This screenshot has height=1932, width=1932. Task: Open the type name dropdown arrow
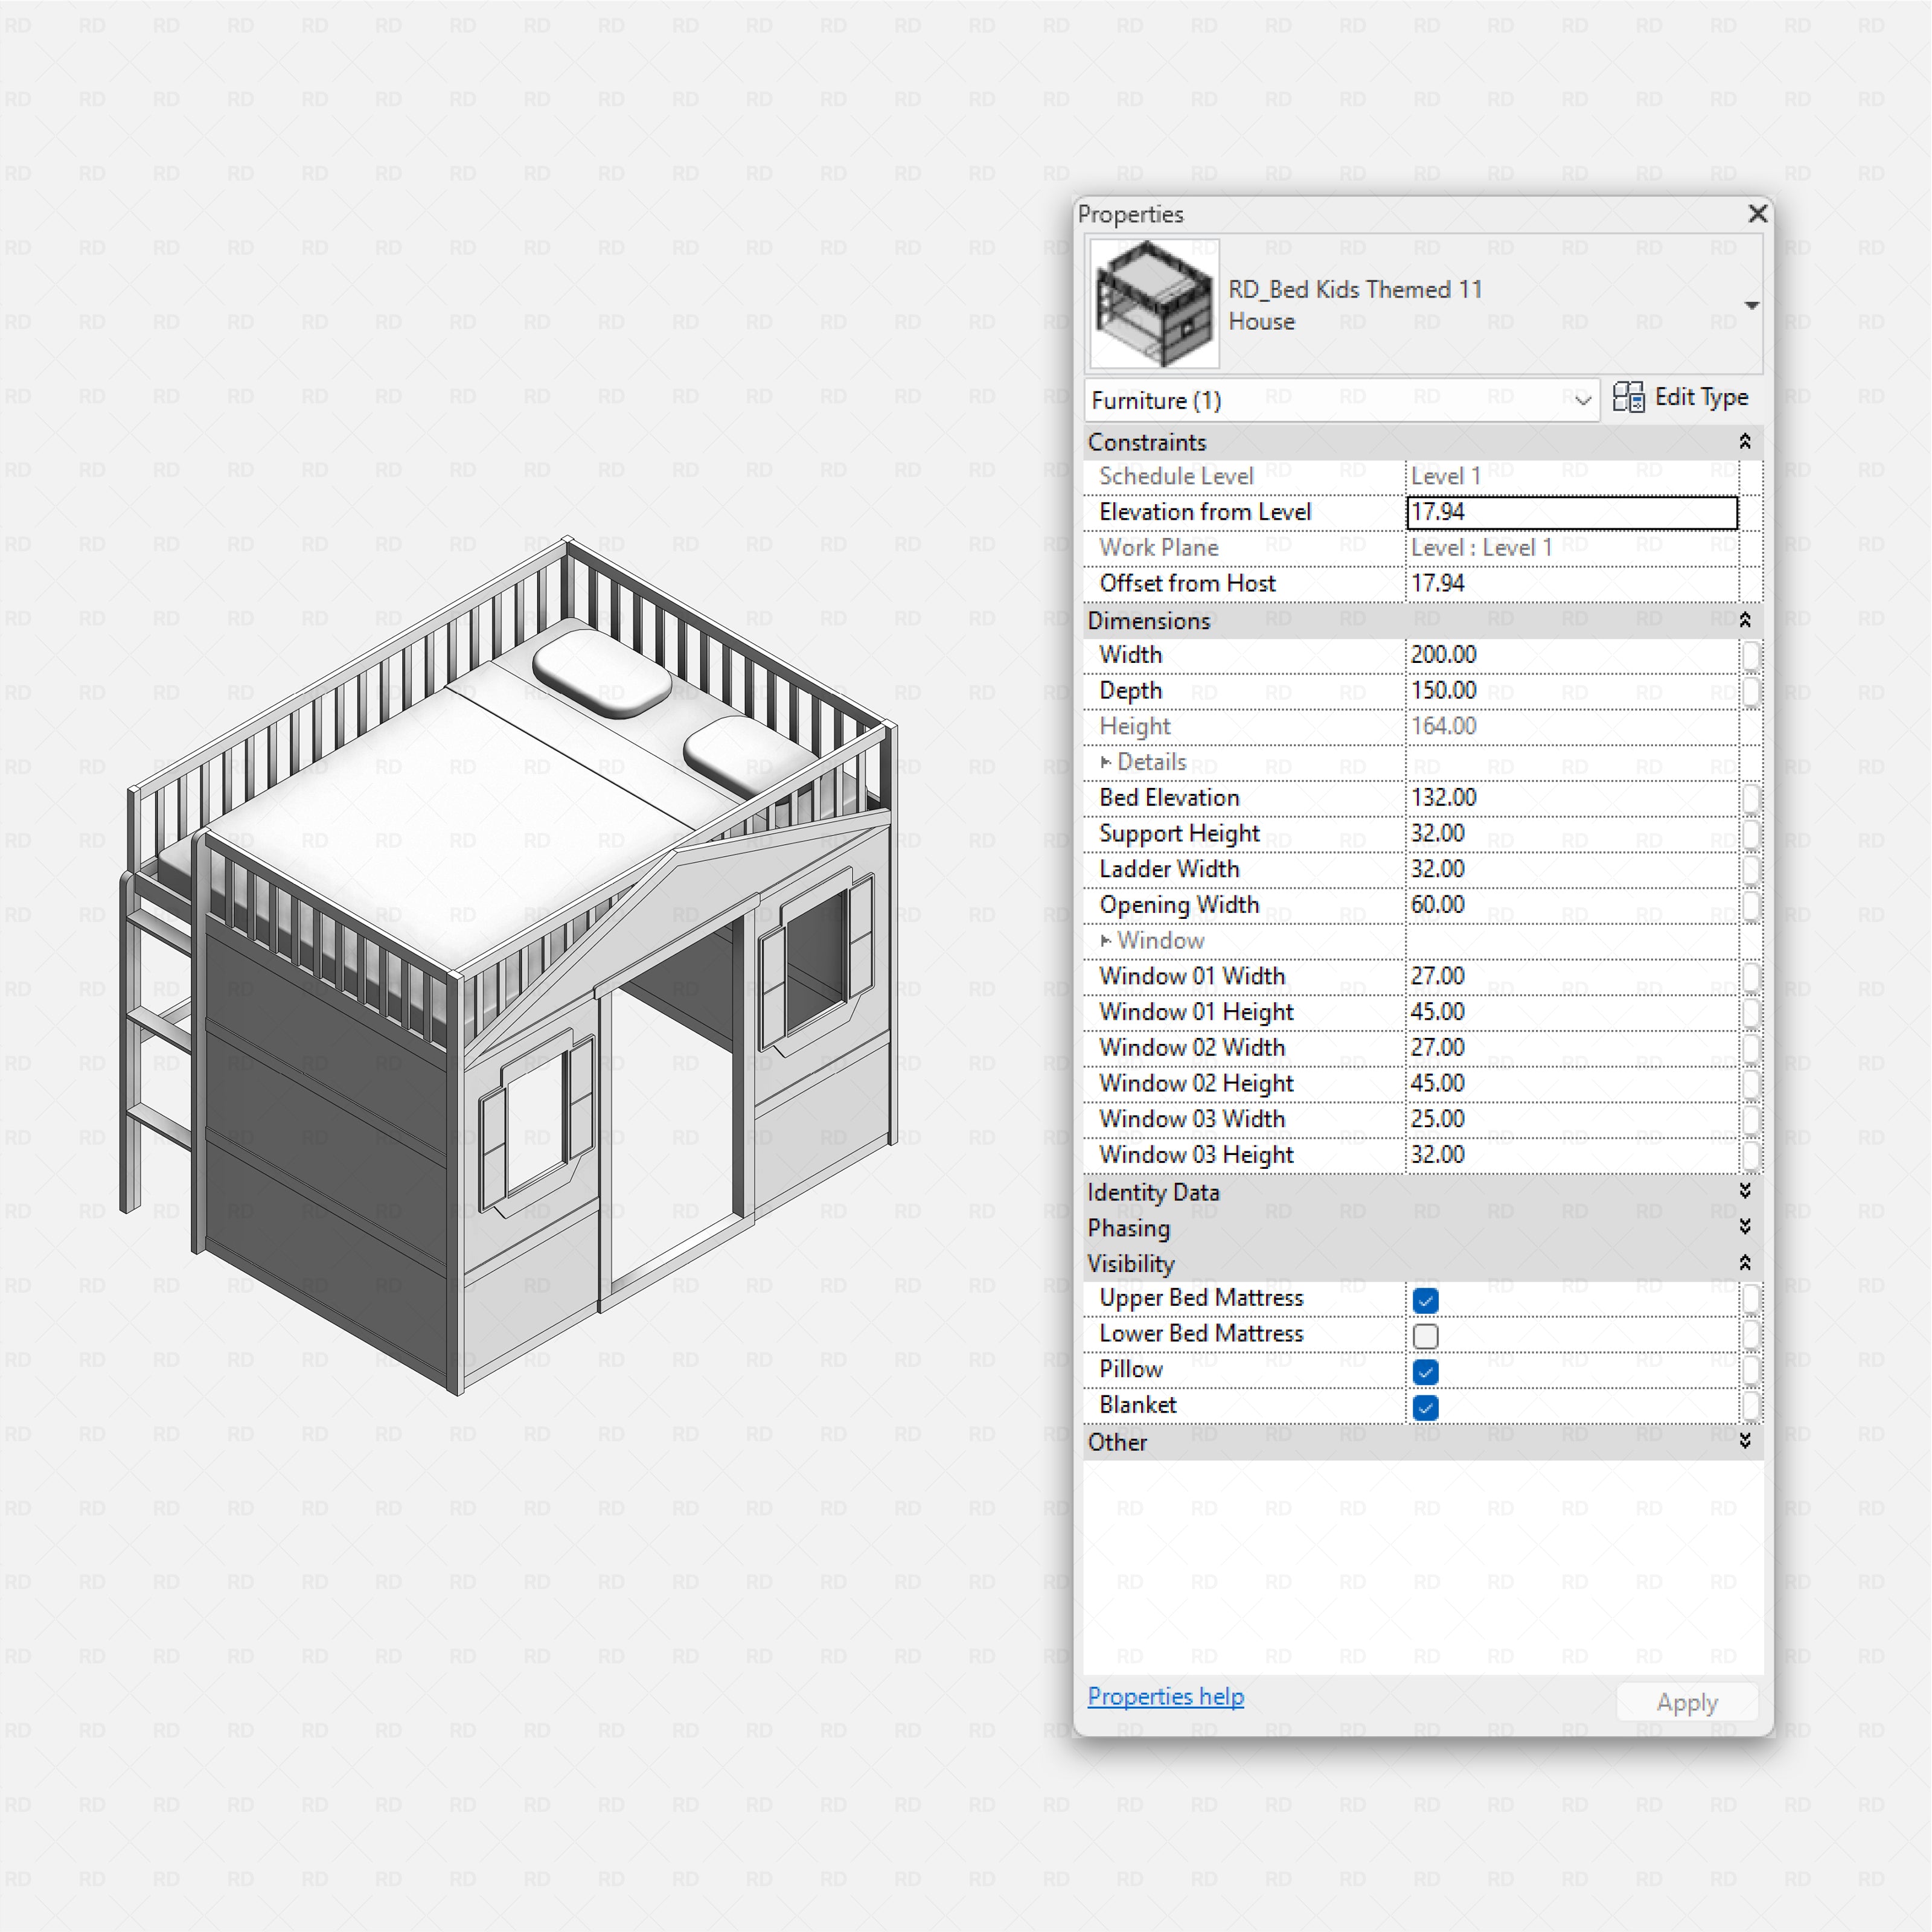1752,305
